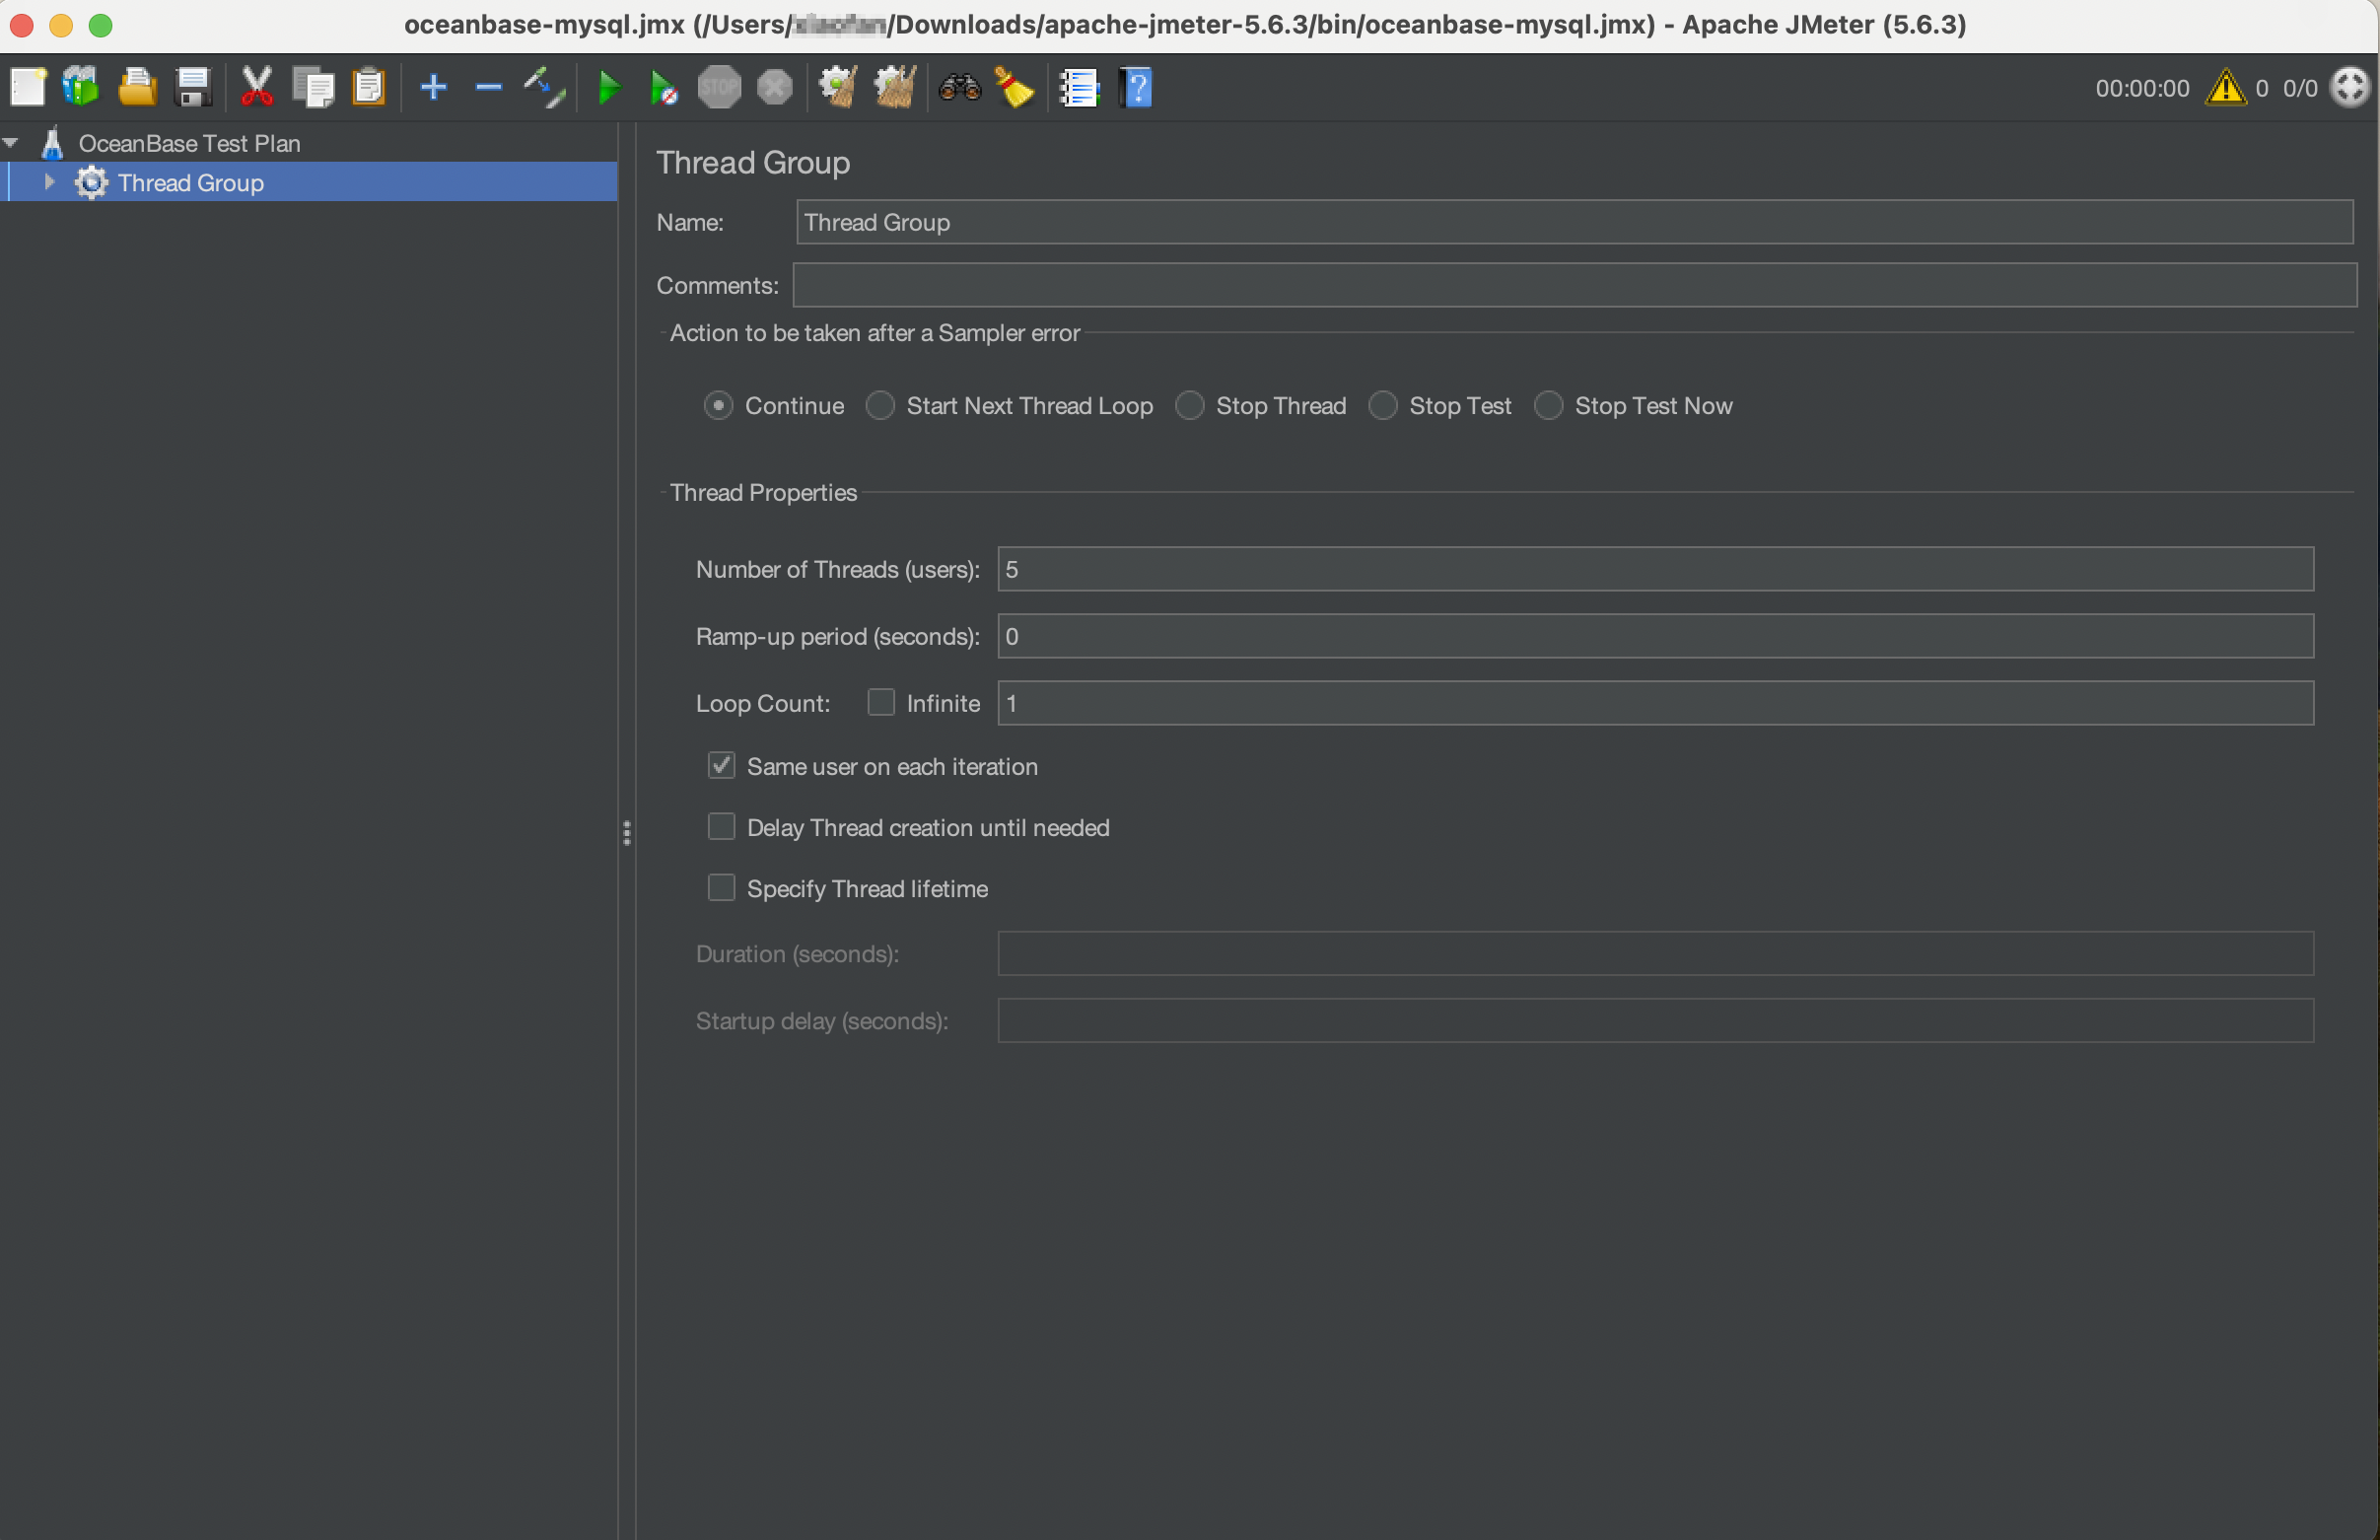Select OceanBase Test Plan in tree
Screen dimensions: 2380x1540
[188, 143]
